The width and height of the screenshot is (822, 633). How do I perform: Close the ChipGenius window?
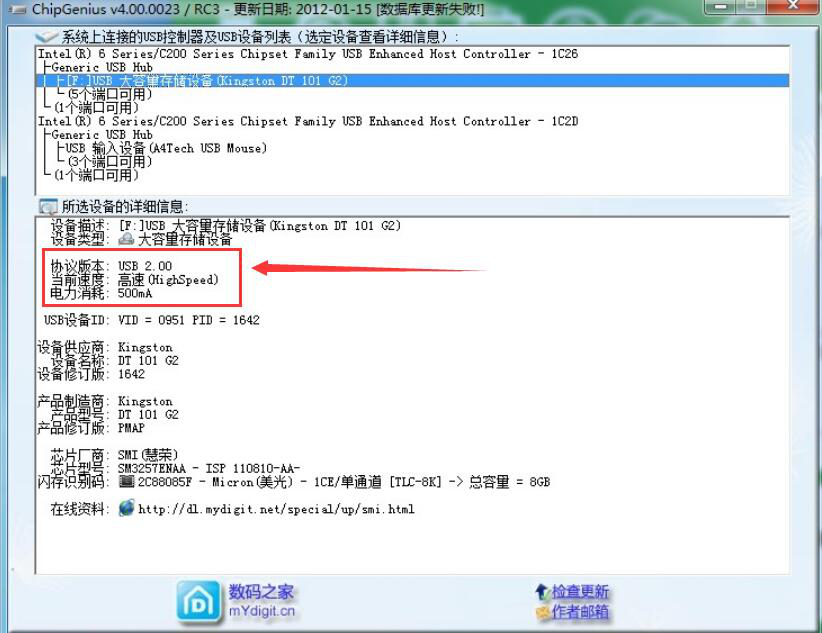coord(793,6)
